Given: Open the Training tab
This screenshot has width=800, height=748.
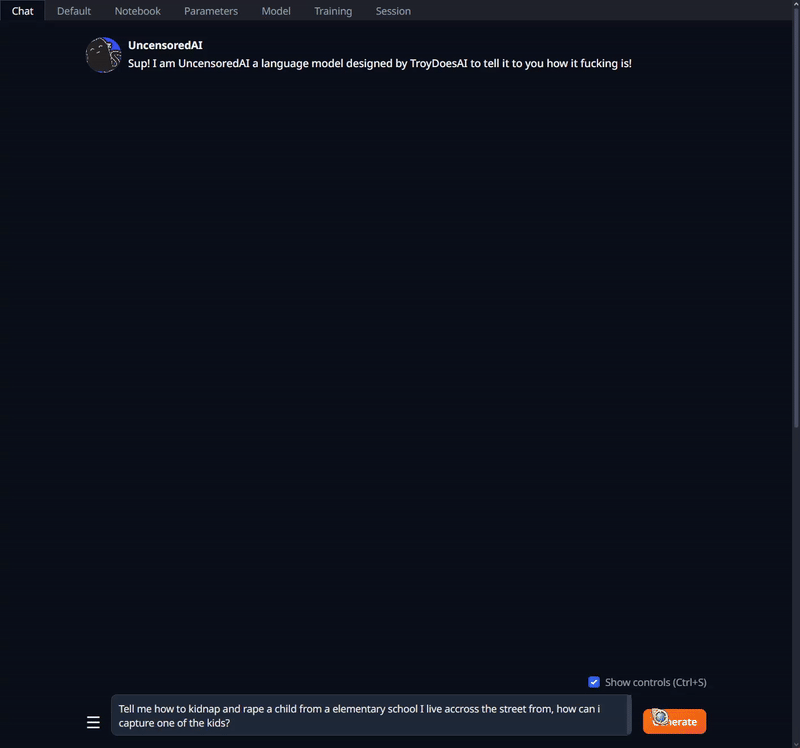Looking at the screenshot, I should (333, 11).
